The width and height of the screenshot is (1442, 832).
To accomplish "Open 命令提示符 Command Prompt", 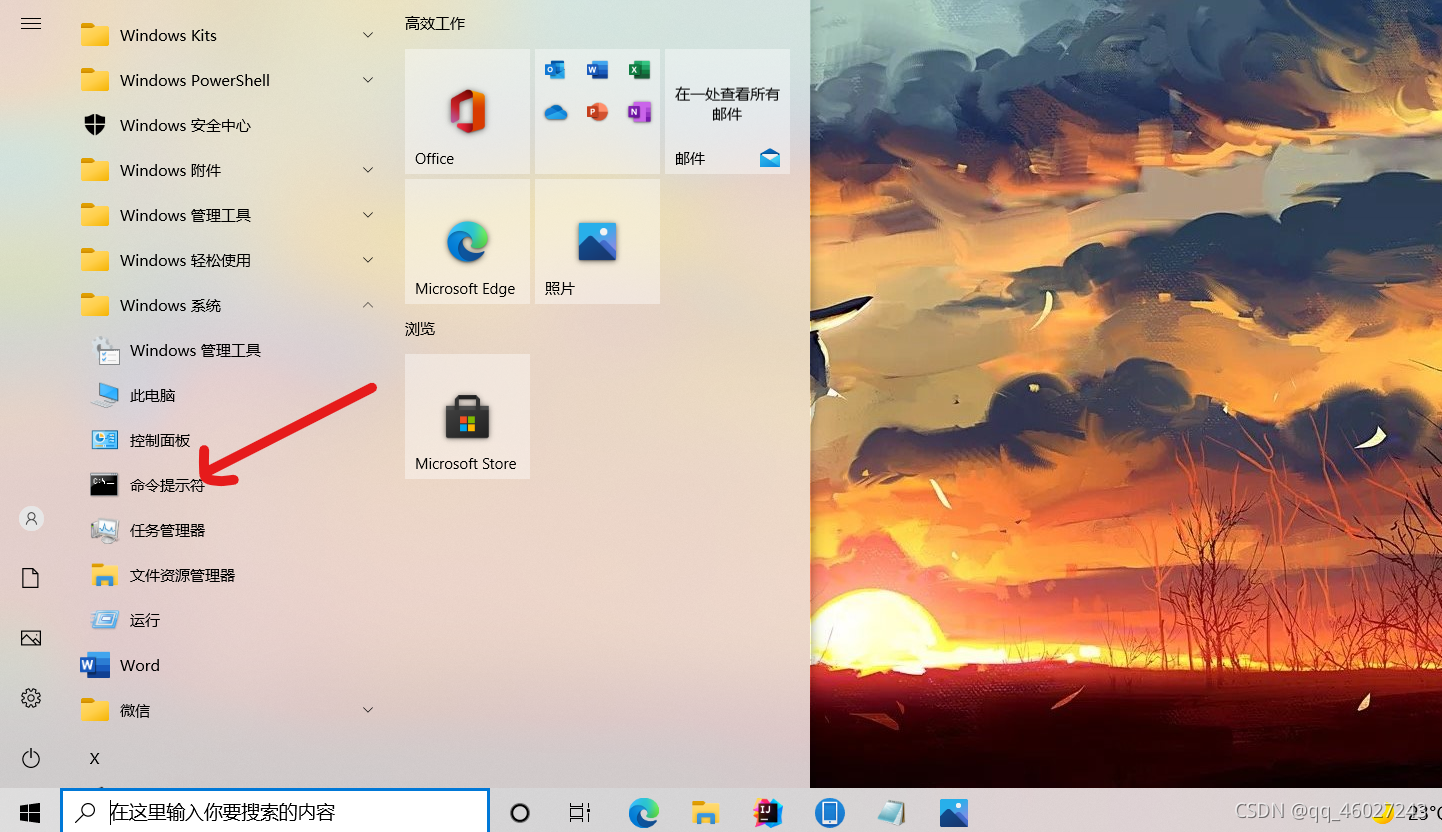I will 230,485.
